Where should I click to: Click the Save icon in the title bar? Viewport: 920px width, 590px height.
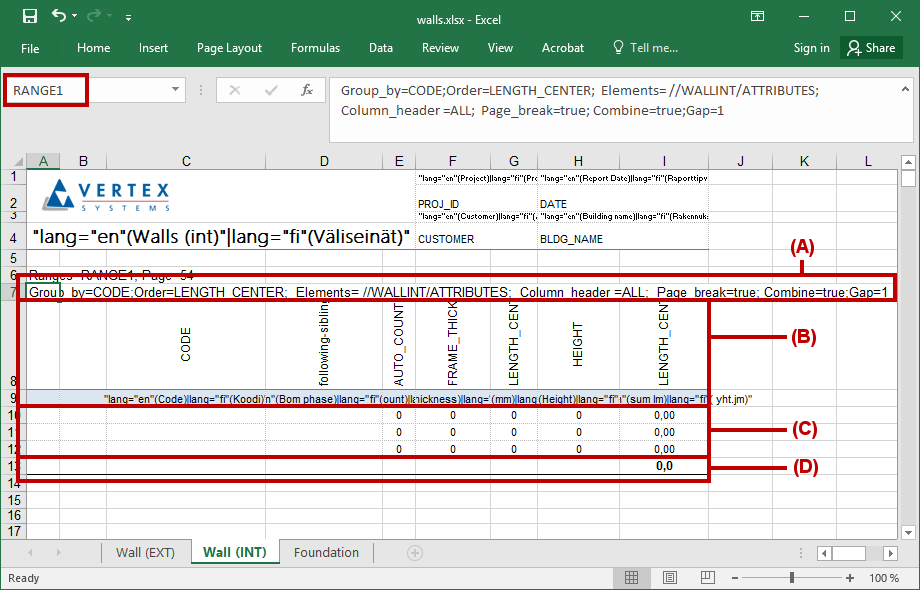point(29,17)
